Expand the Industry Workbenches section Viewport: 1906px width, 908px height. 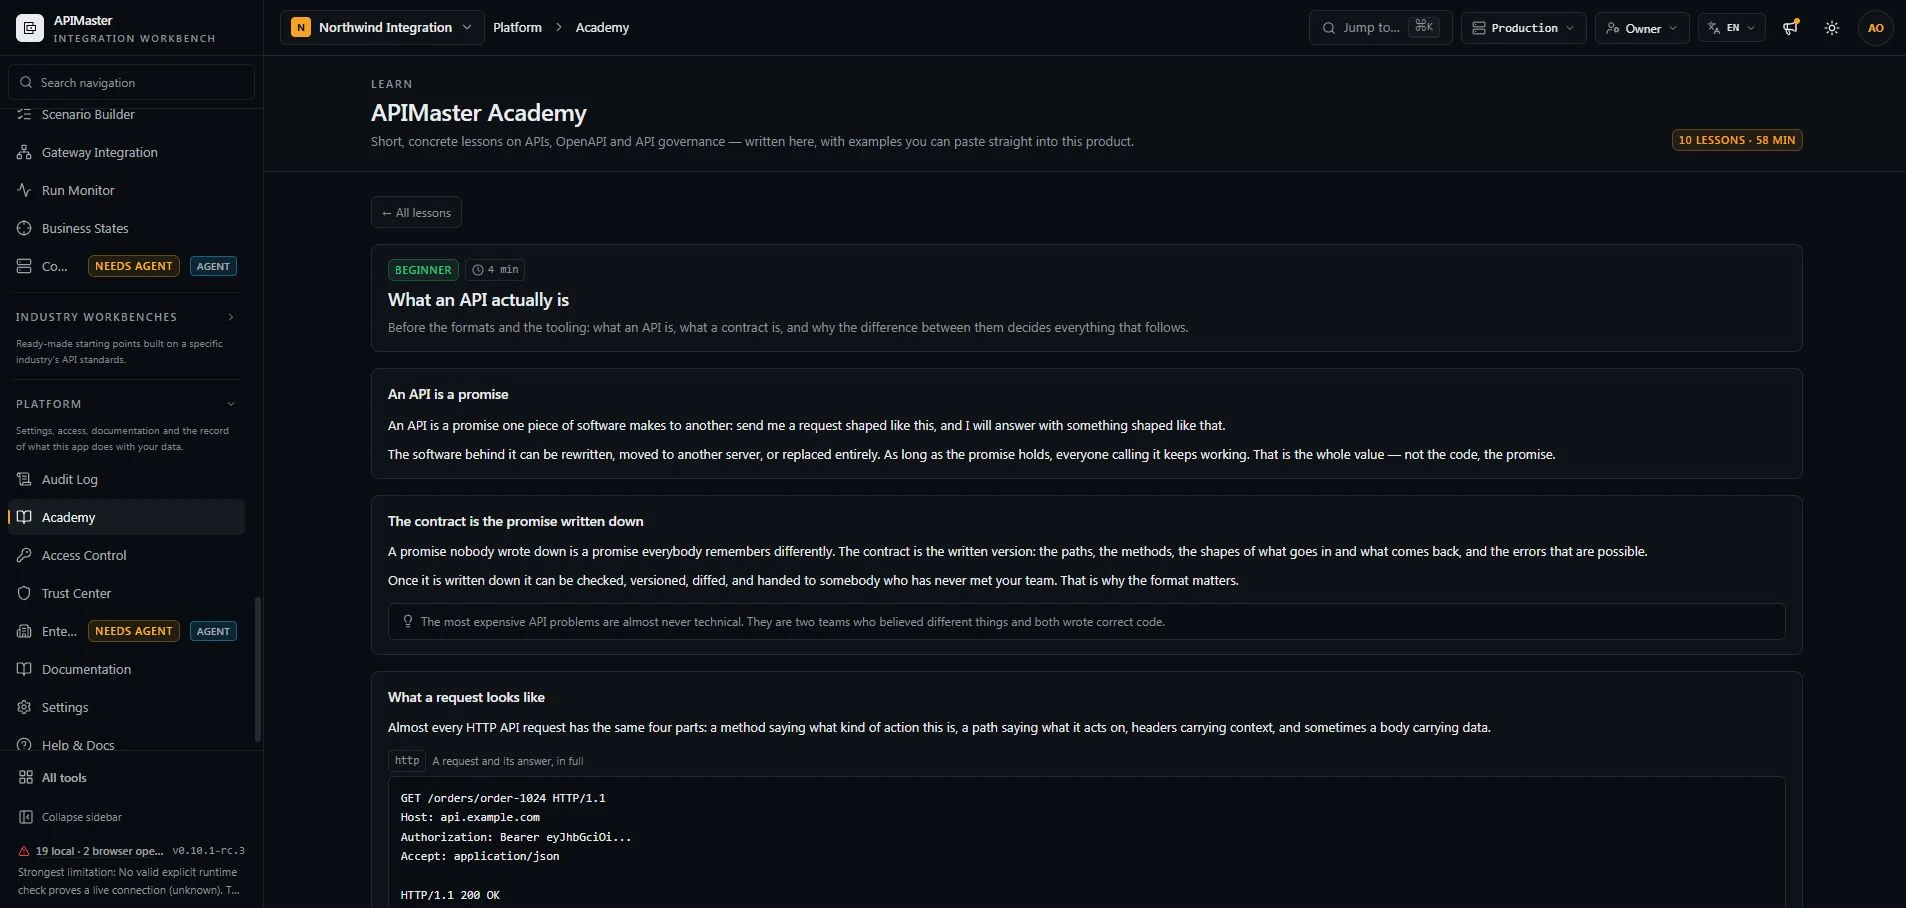(x=231, y=317)
